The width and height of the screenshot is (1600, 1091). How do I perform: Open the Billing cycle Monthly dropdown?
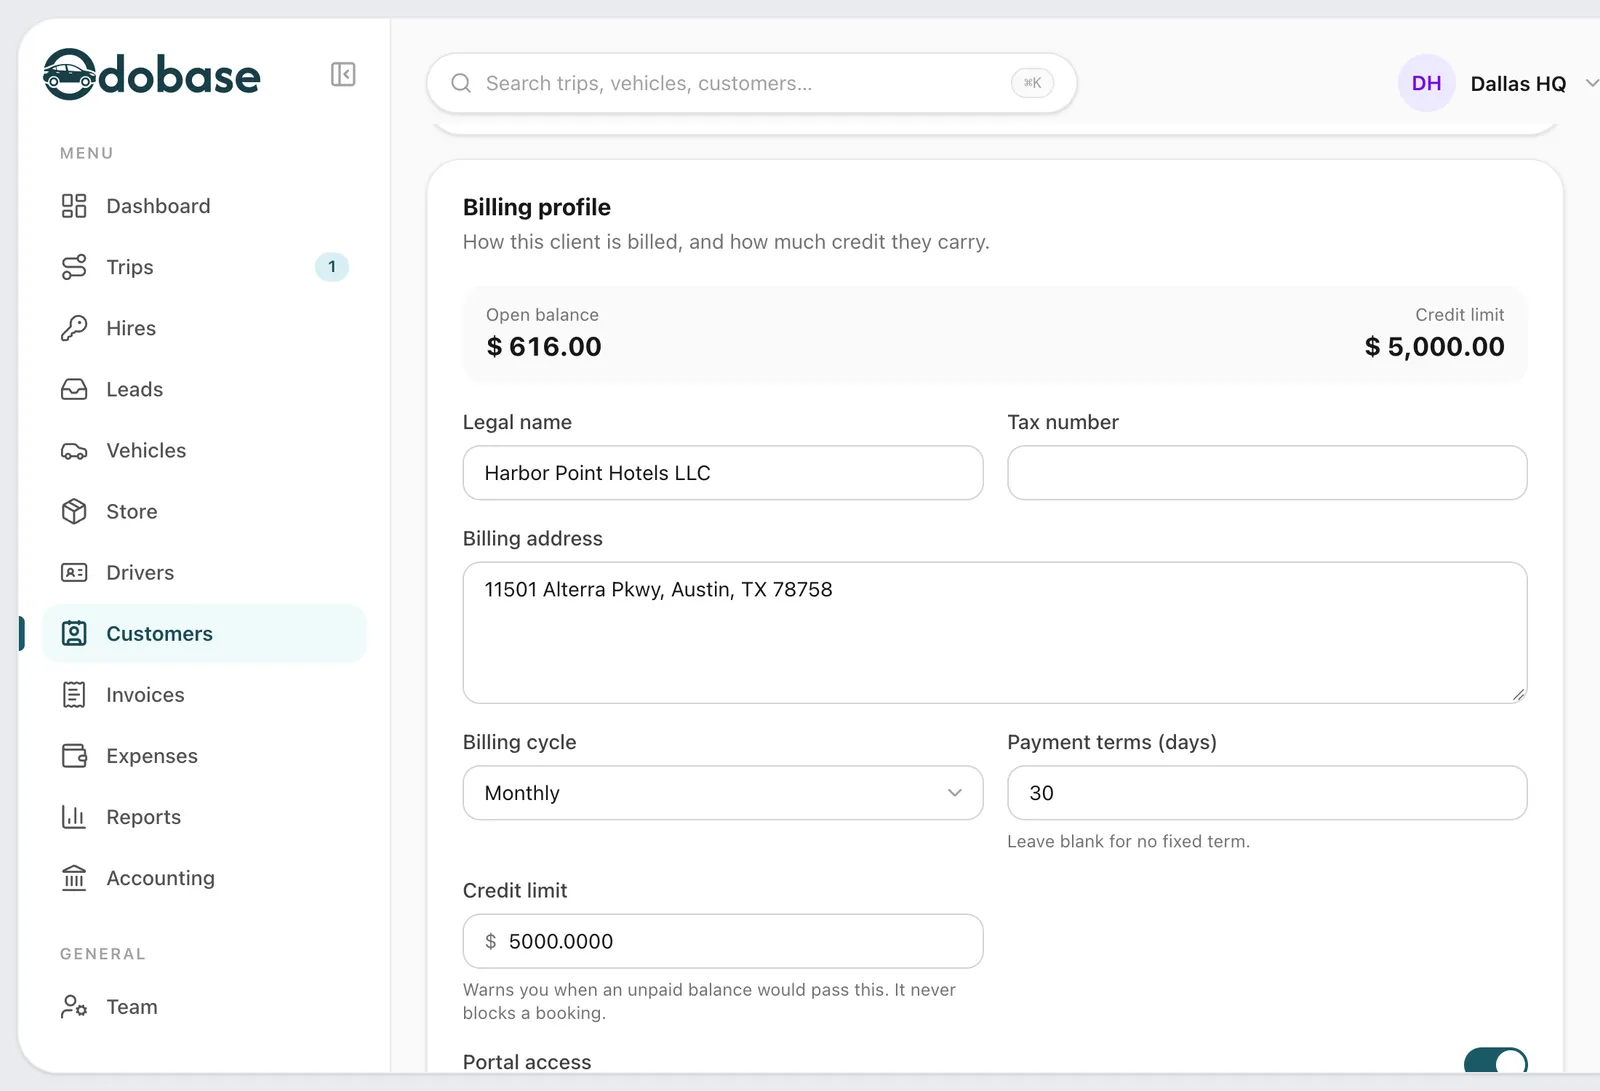[x=723, y=793]
